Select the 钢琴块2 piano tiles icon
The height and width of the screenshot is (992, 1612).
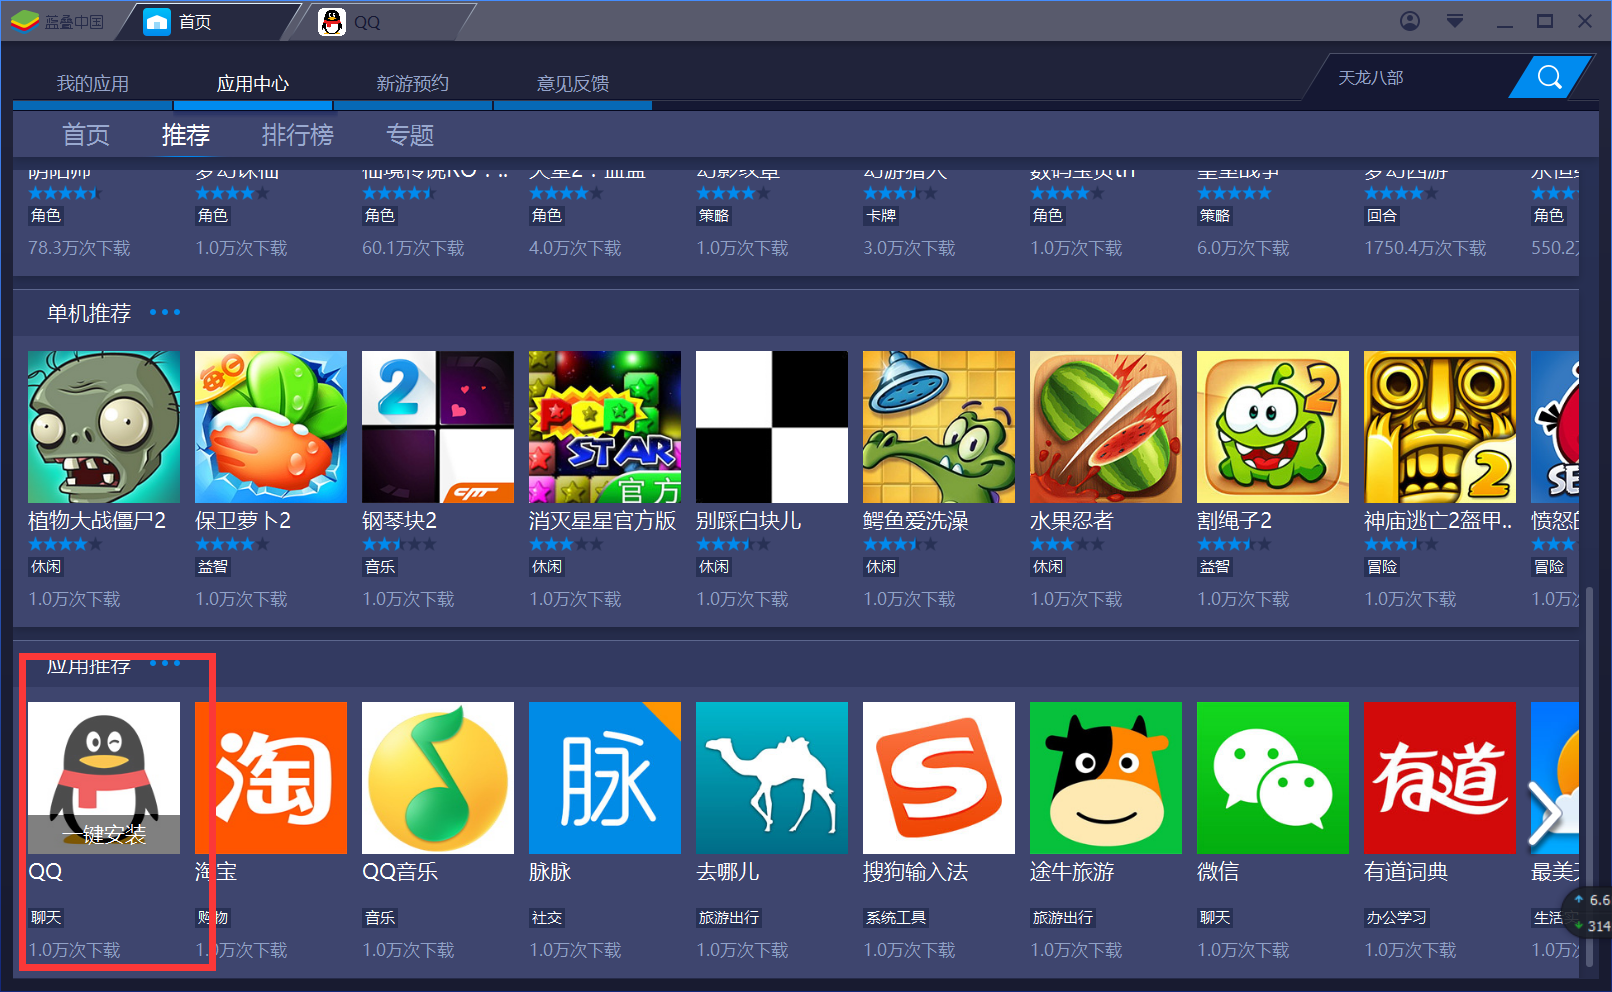pos(438,427)
